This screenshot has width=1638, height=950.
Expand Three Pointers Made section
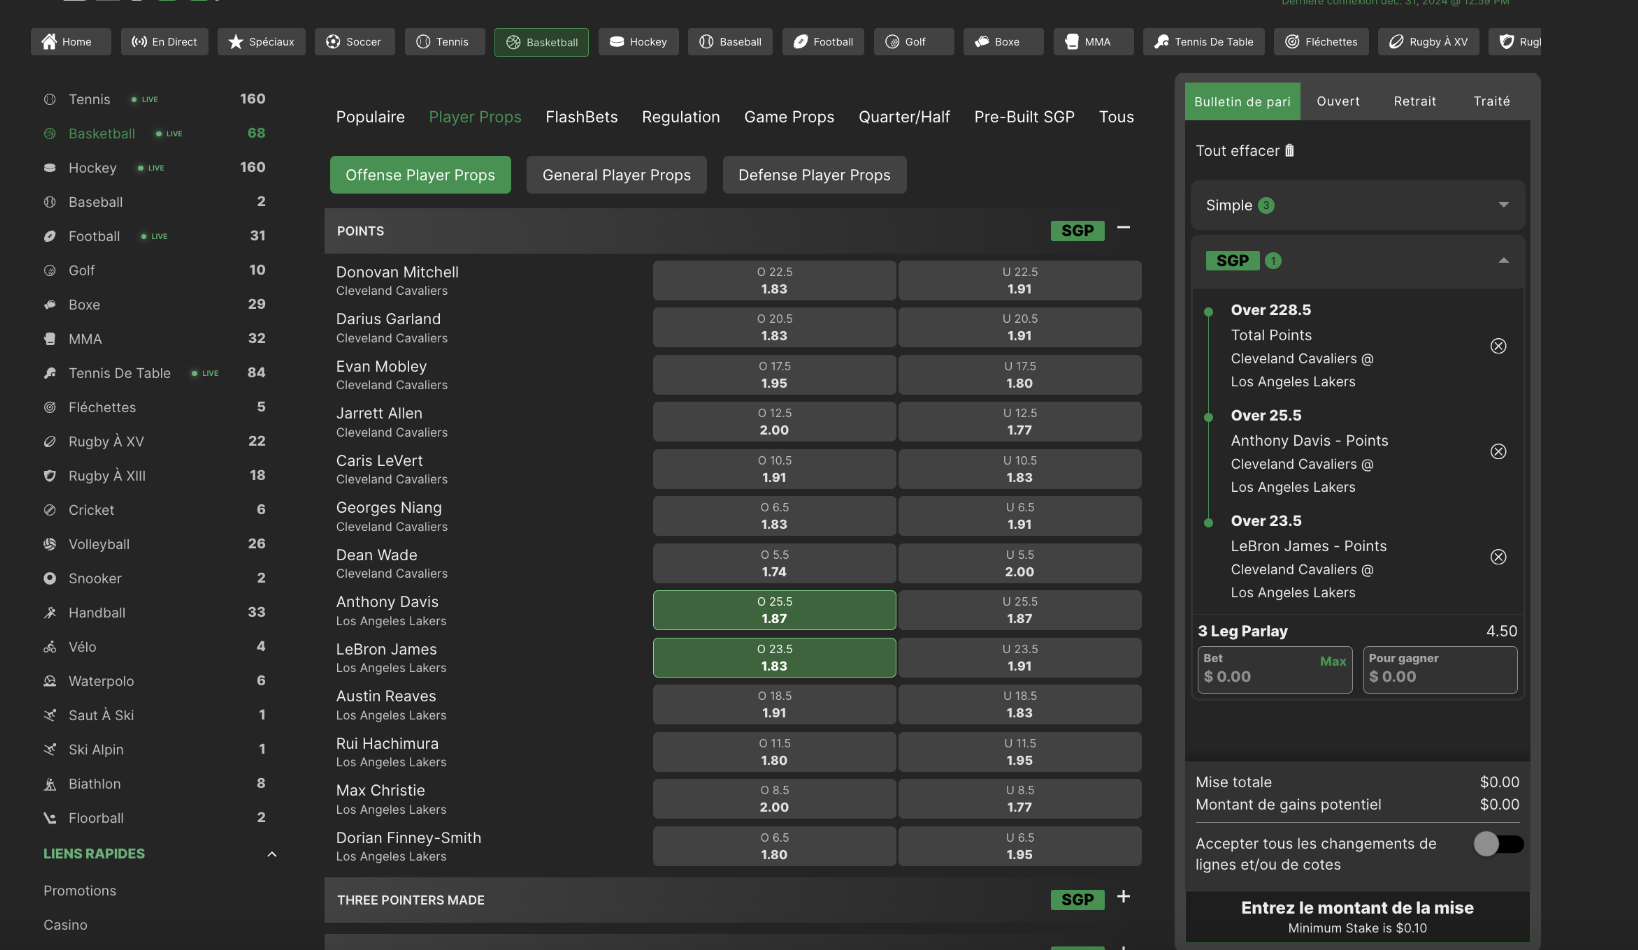click(x=1123, y=897)
